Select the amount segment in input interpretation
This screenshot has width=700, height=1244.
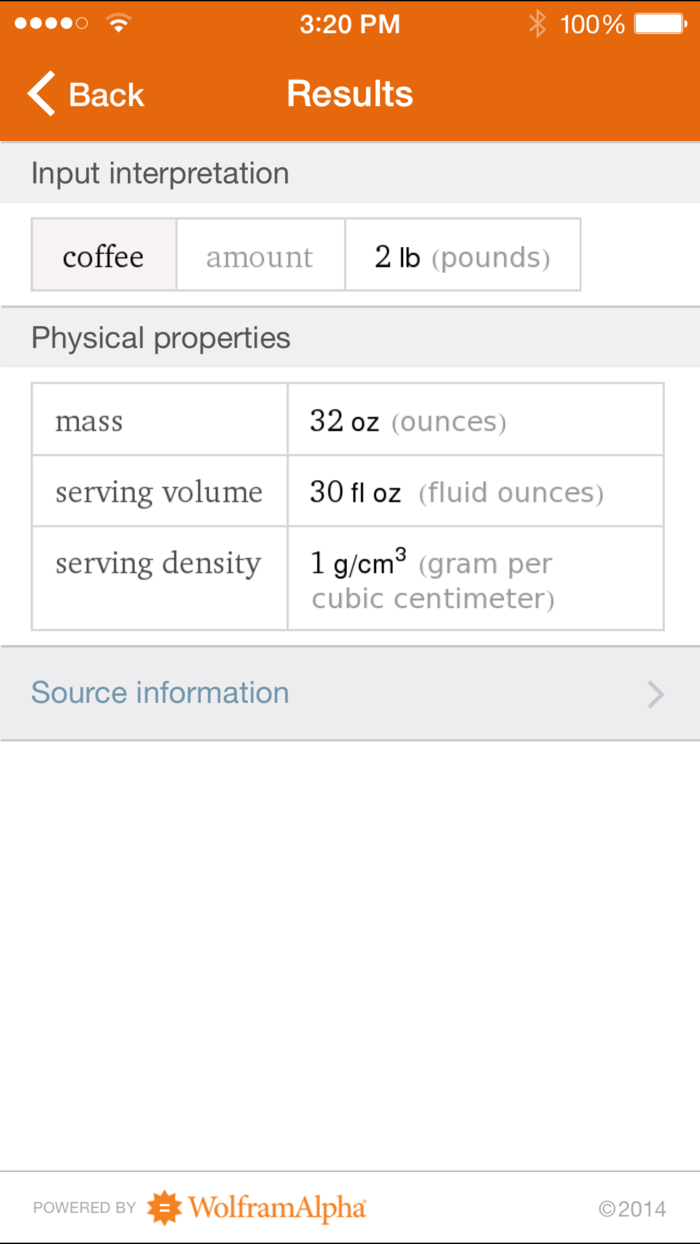(260, 255)
